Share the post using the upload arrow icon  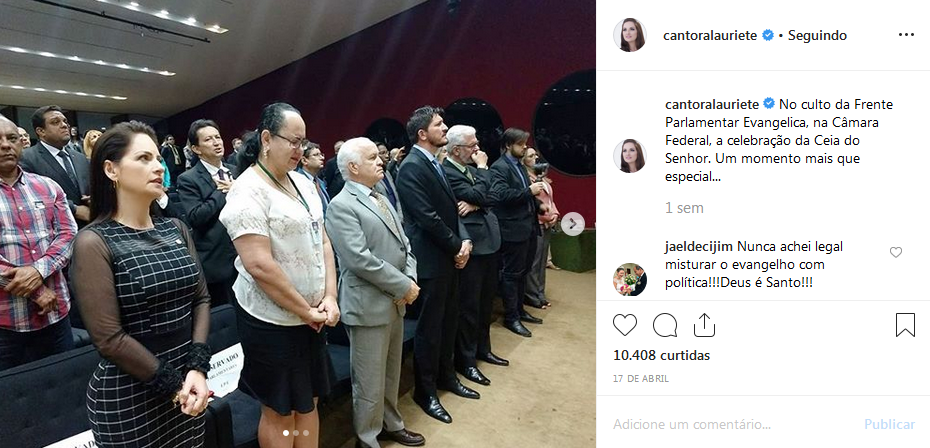705,325
